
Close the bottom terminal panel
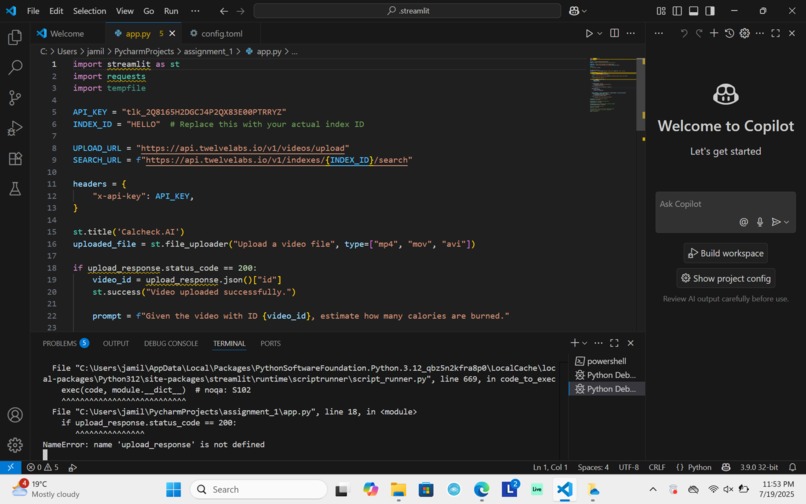pos(631,343)
